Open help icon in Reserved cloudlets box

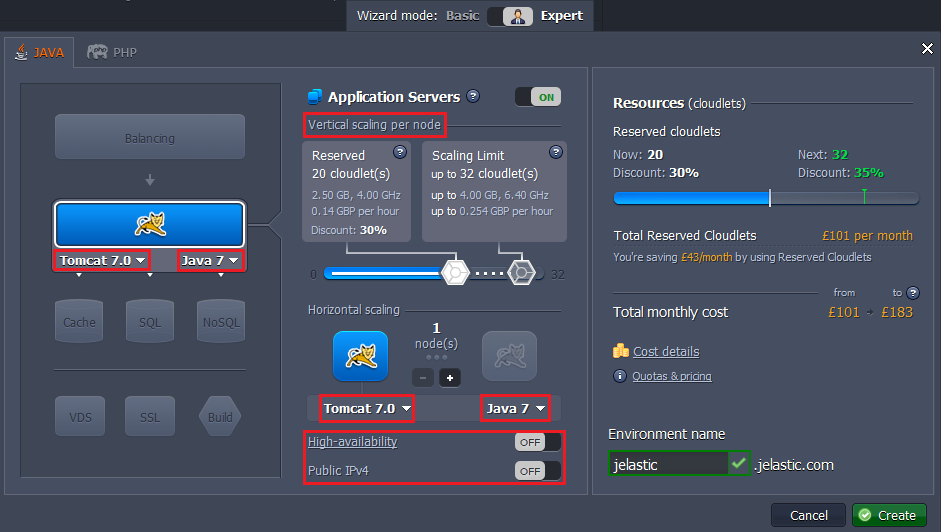click(400, 152)
